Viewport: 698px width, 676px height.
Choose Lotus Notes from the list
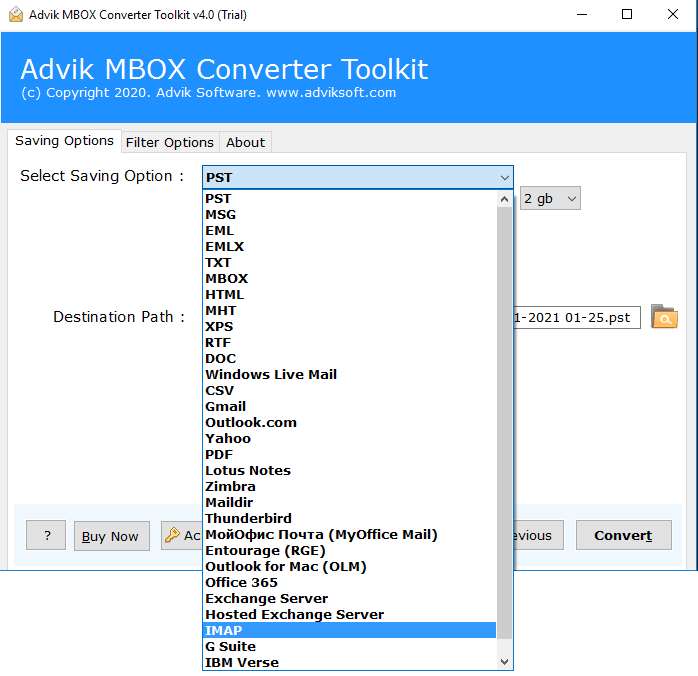(x=349, y=471)
